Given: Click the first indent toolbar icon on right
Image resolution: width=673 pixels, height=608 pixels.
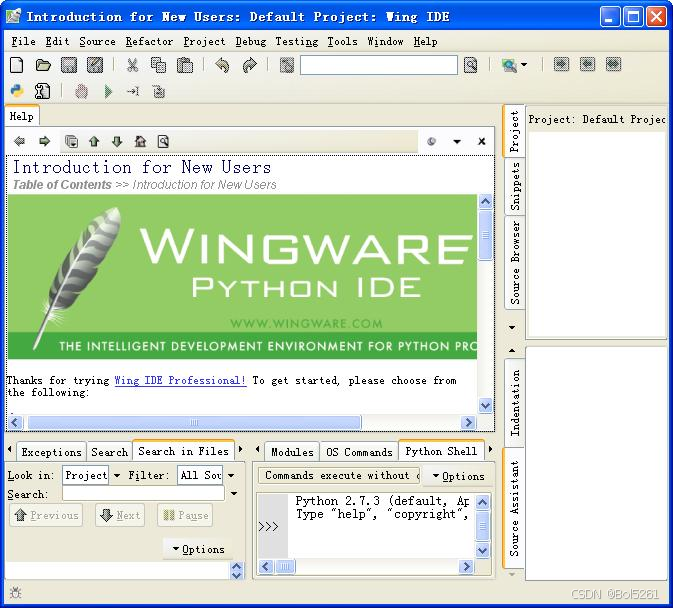Looking at the screenshot, I should (561, 64).
